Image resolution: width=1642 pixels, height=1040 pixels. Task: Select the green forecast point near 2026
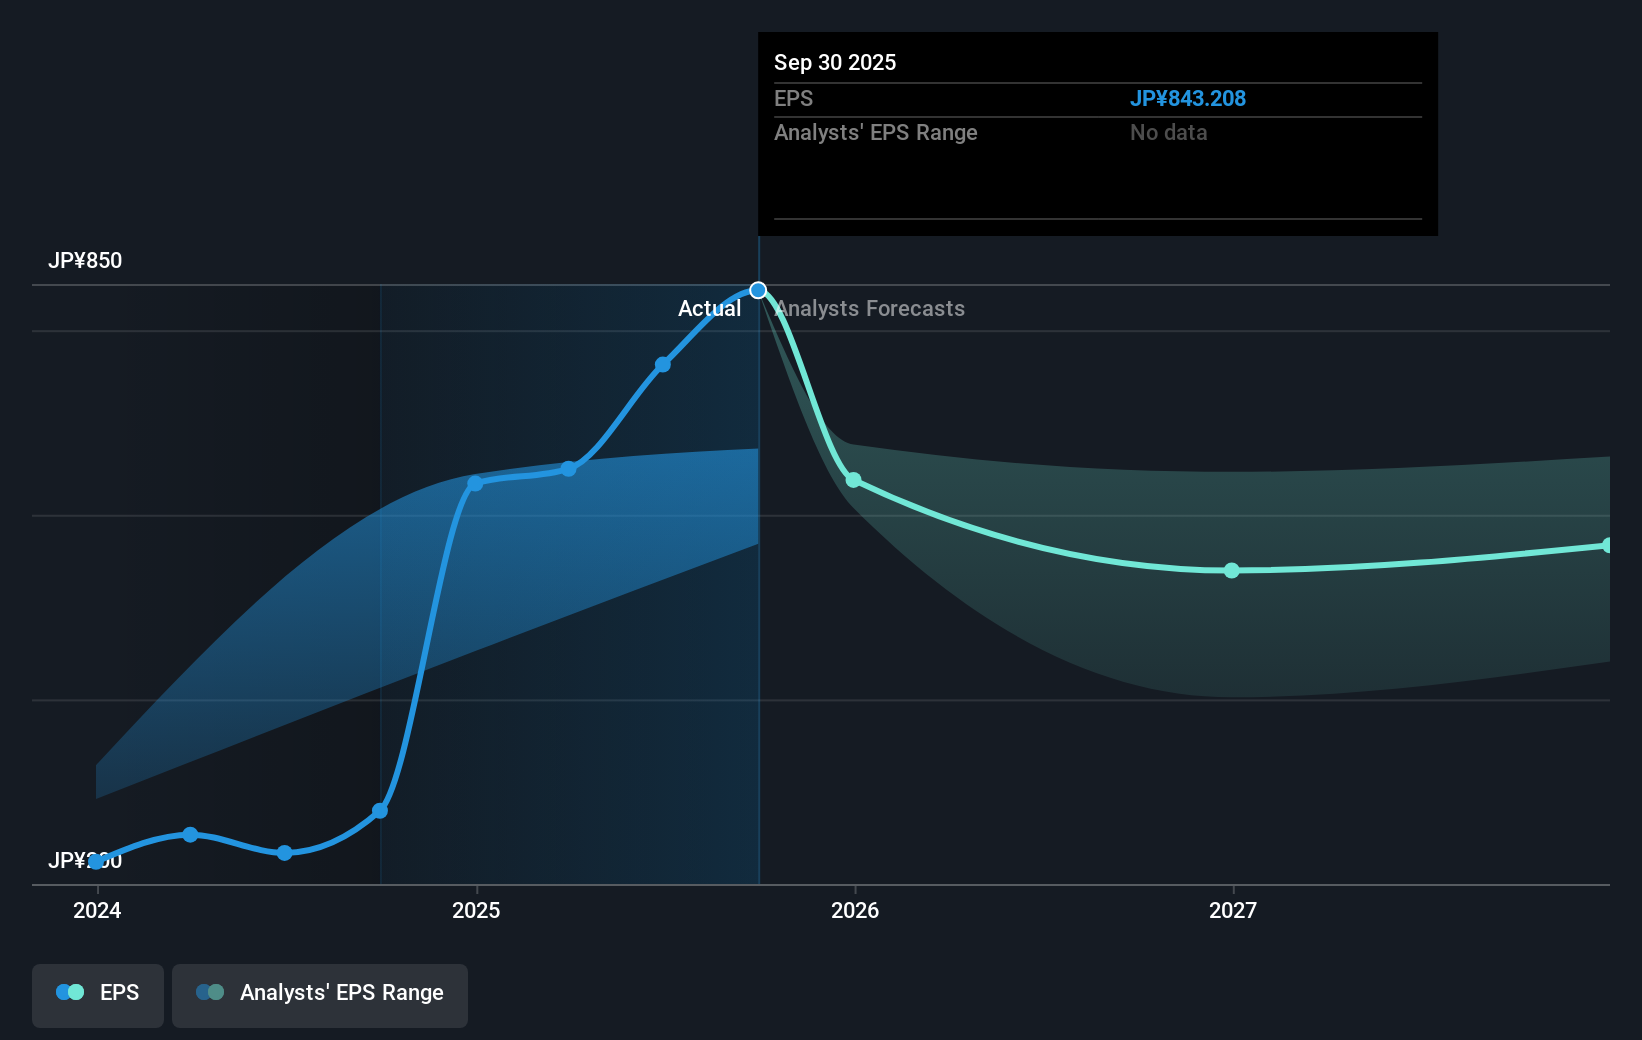[x=854, y=481]
